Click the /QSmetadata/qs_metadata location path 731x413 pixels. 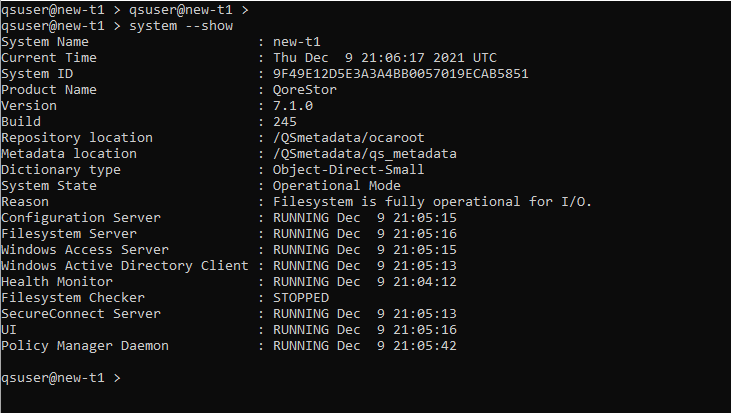[364, 154]
